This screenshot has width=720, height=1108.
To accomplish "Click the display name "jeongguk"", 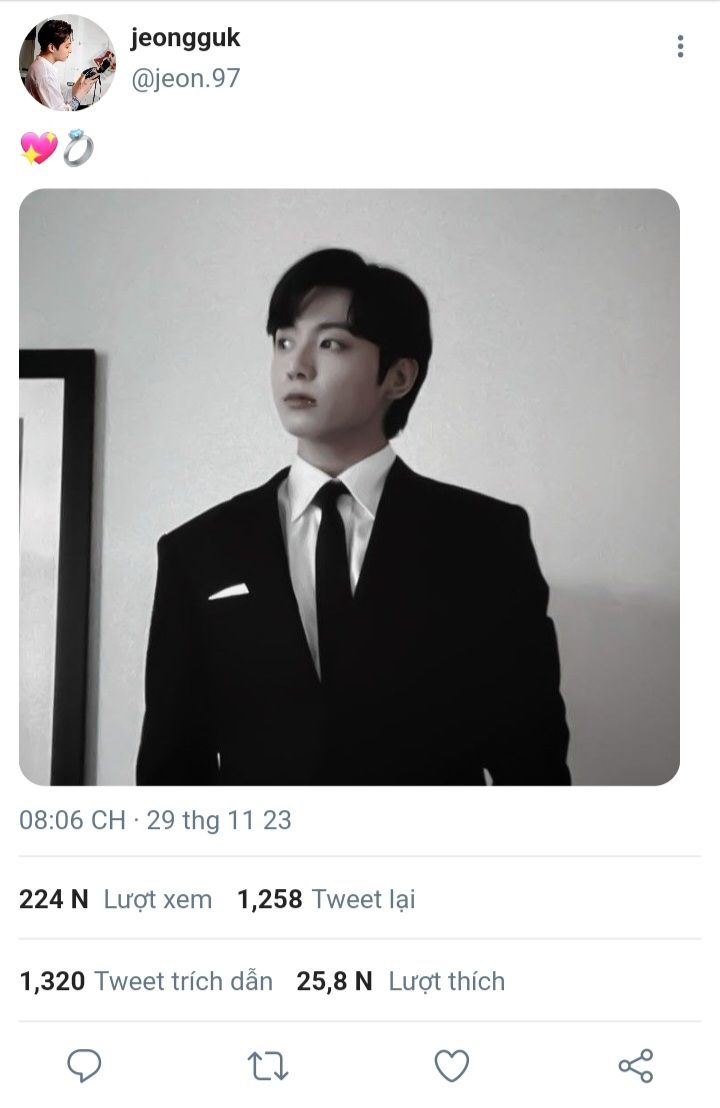I will point(185,39).
